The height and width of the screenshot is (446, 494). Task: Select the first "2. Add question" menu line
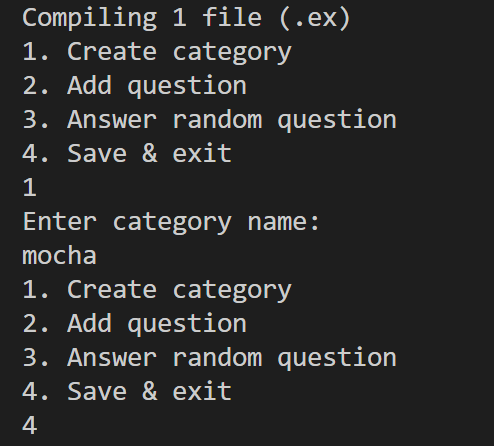pos(134,87)
